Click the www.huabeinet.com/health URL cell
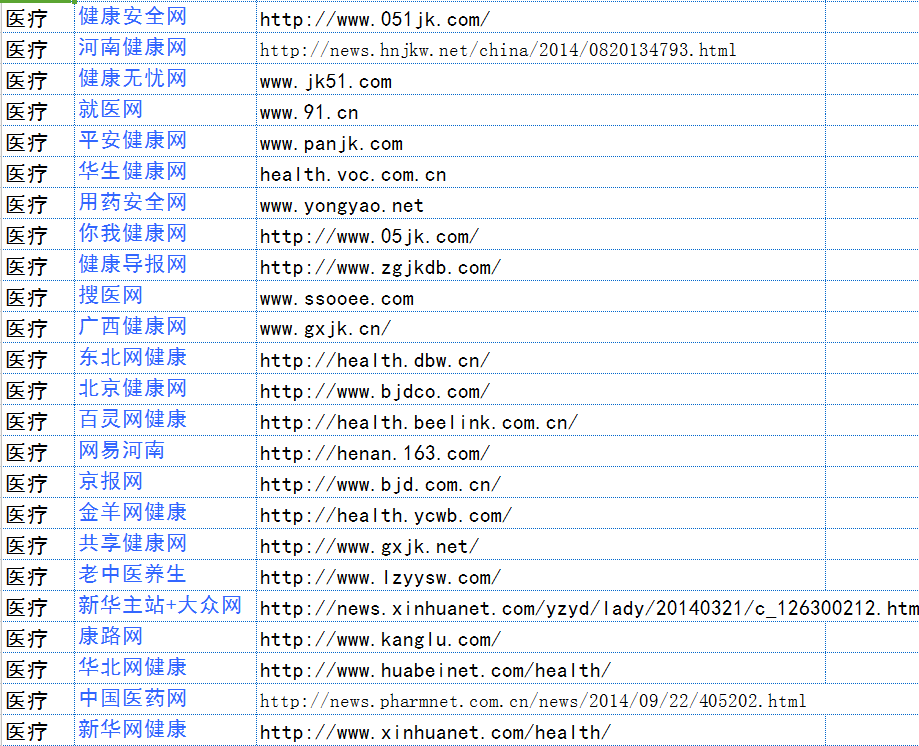919x746 pixels. (x=541, y=669)
